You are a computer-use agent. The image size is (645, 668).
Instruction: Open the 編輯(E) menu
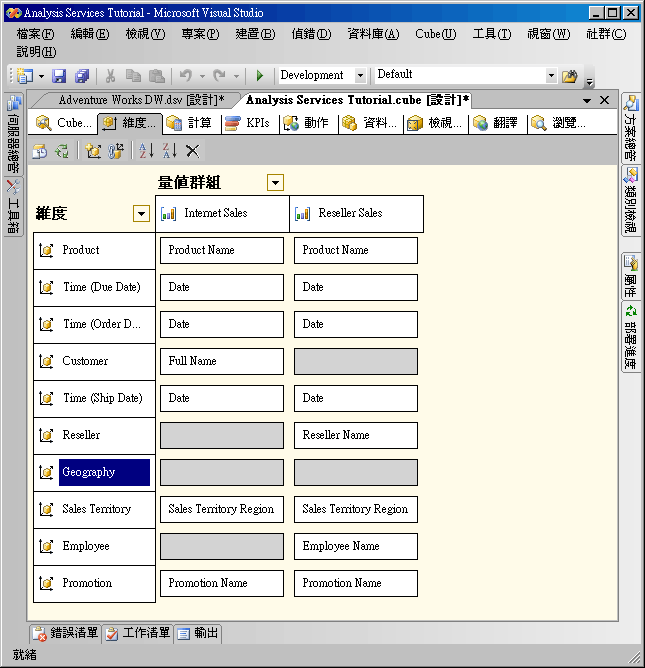(90, 34)
